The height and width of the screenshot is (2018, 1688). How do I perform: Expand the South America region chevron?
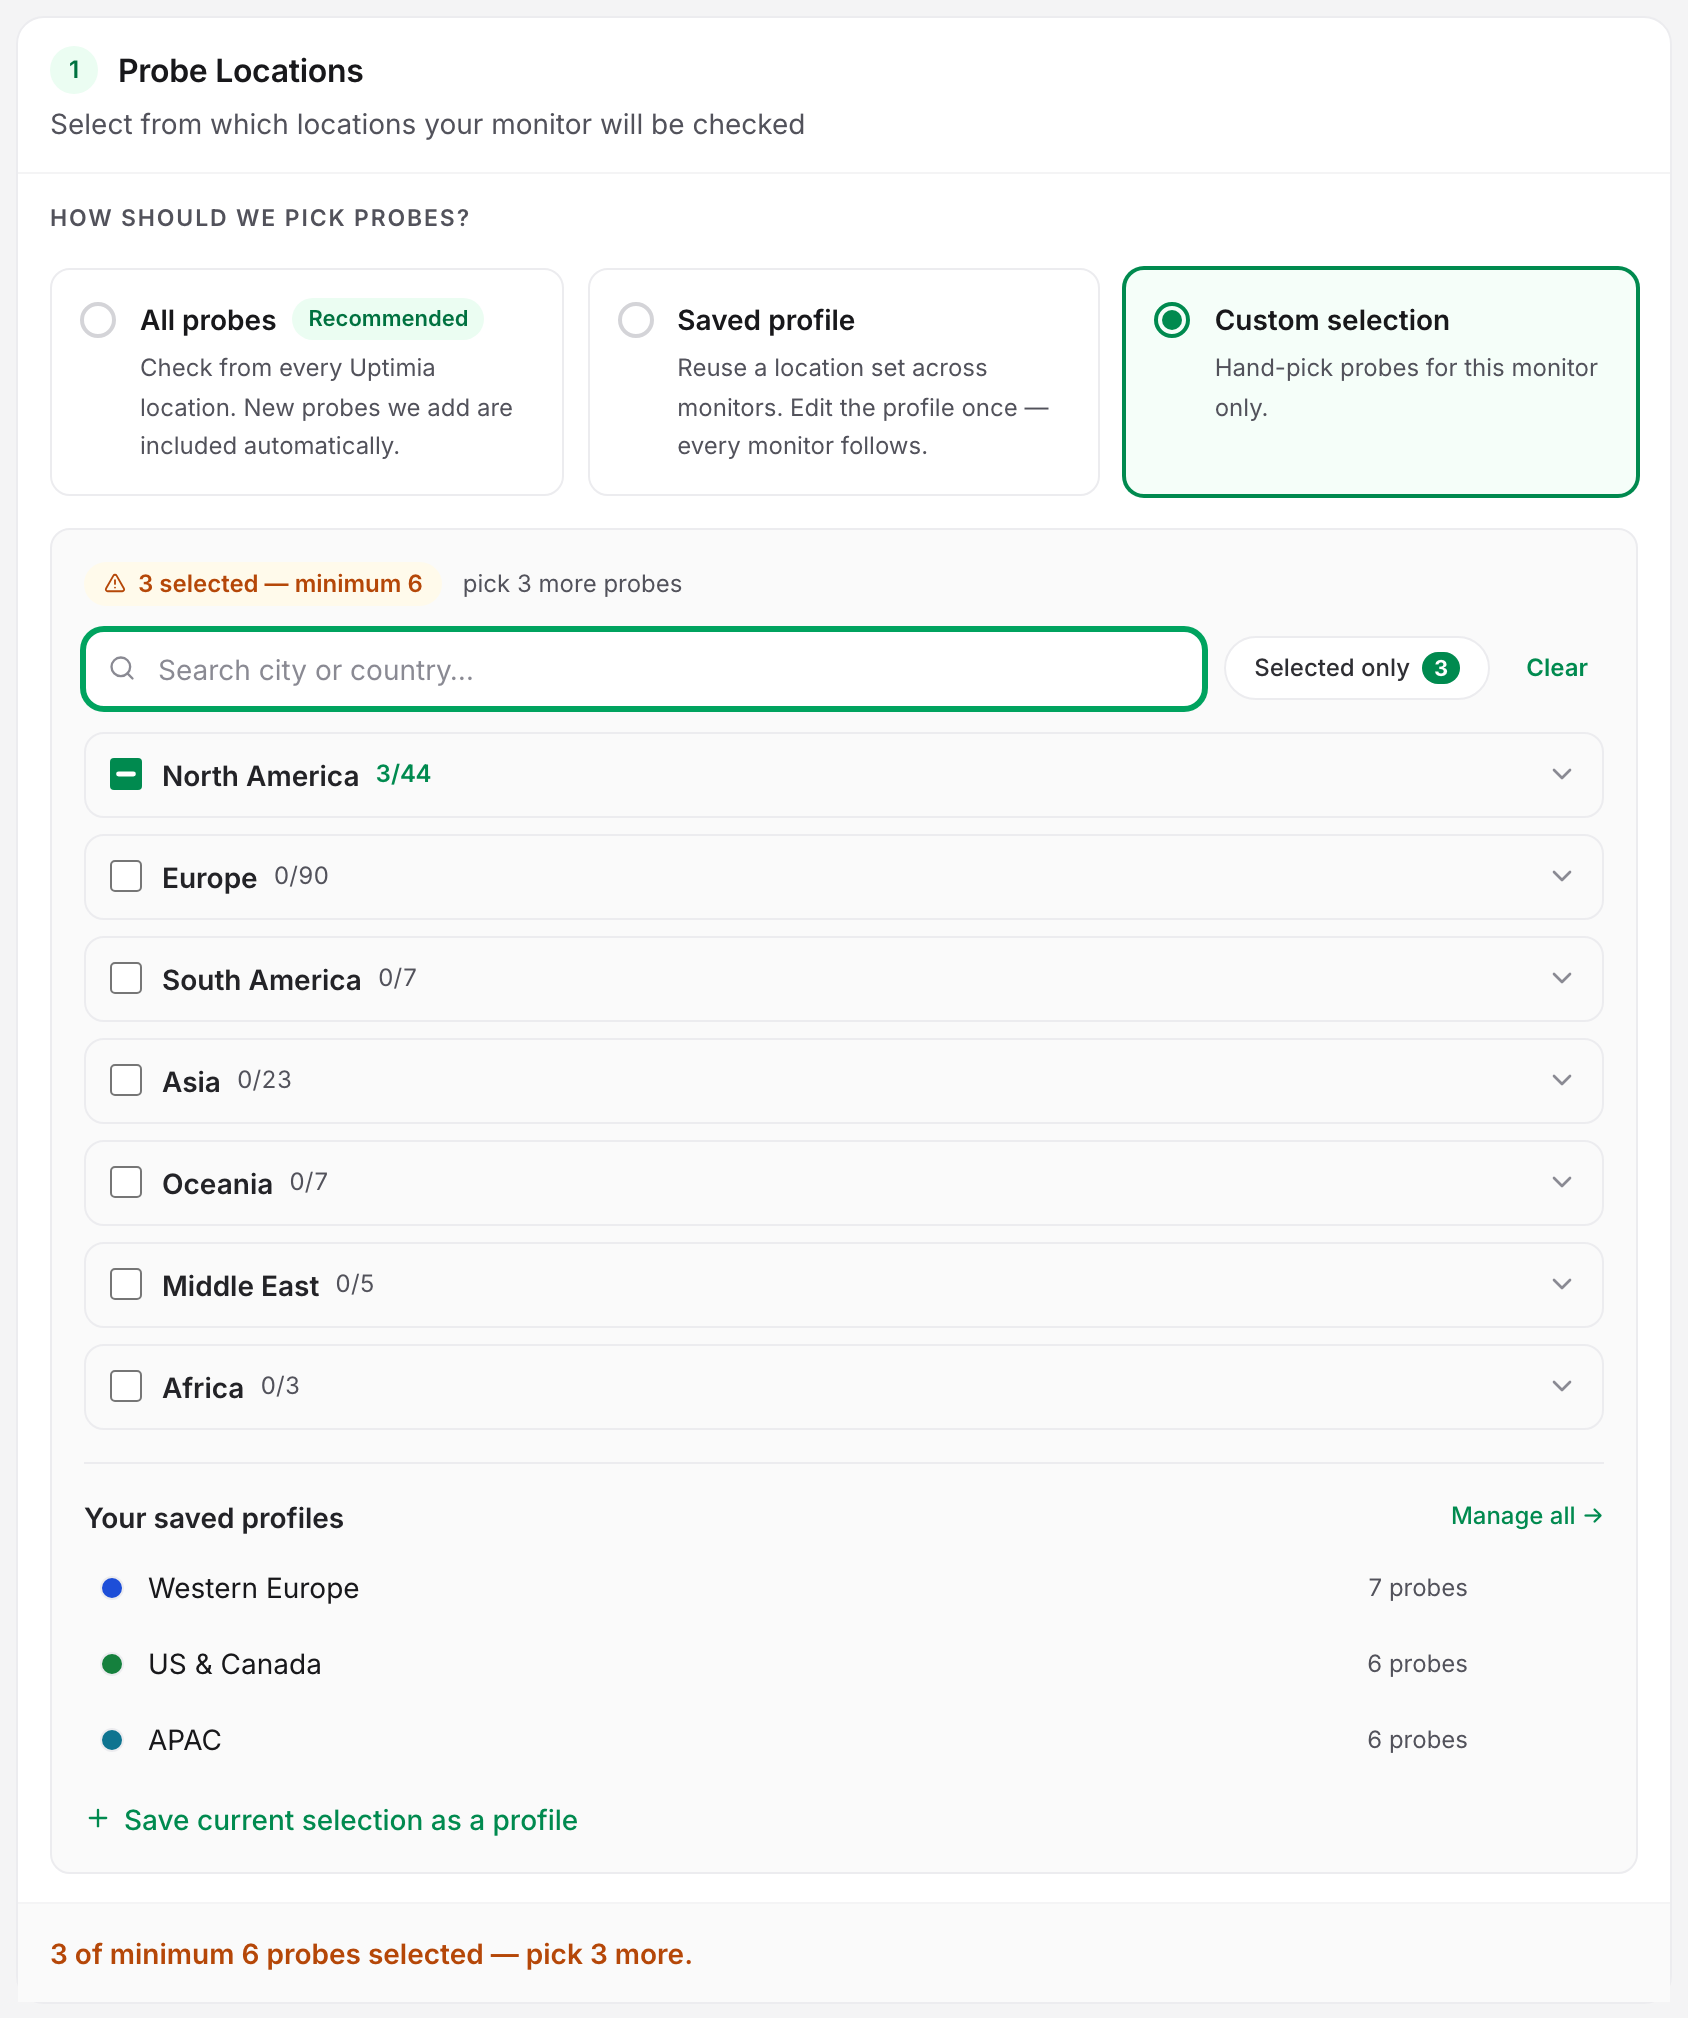click(x=1562, y=978)
